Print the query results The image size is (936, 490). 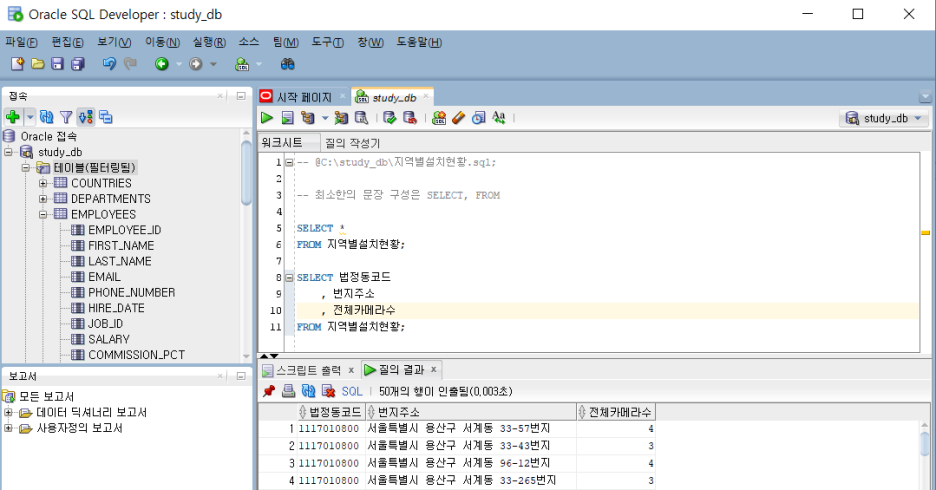(x=288, y=391)
